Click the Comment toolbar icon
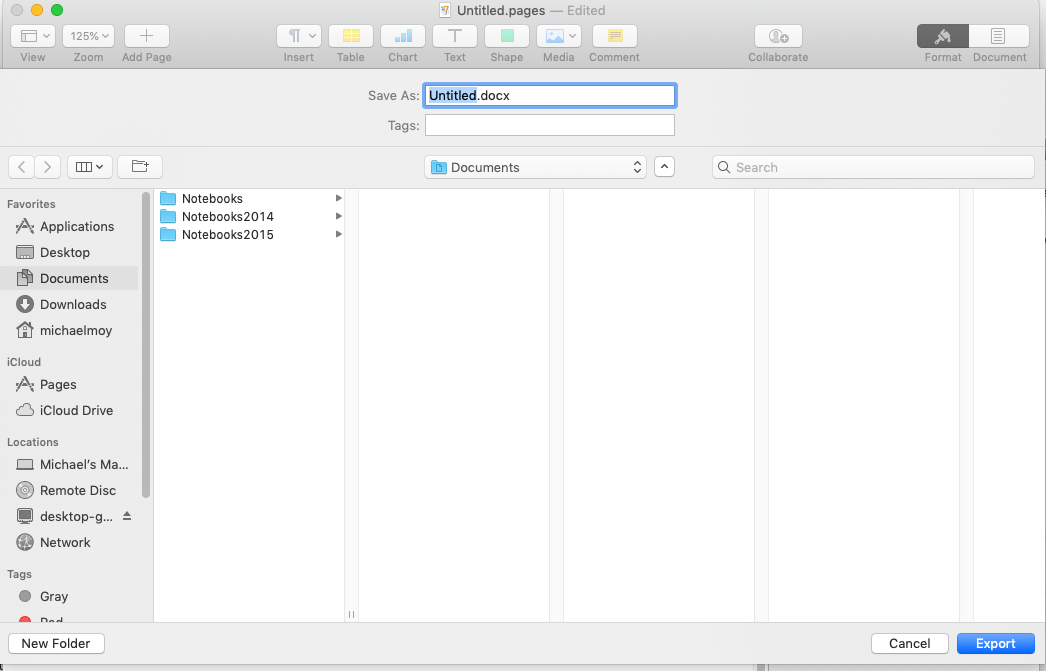 click(x=614, y=36)
